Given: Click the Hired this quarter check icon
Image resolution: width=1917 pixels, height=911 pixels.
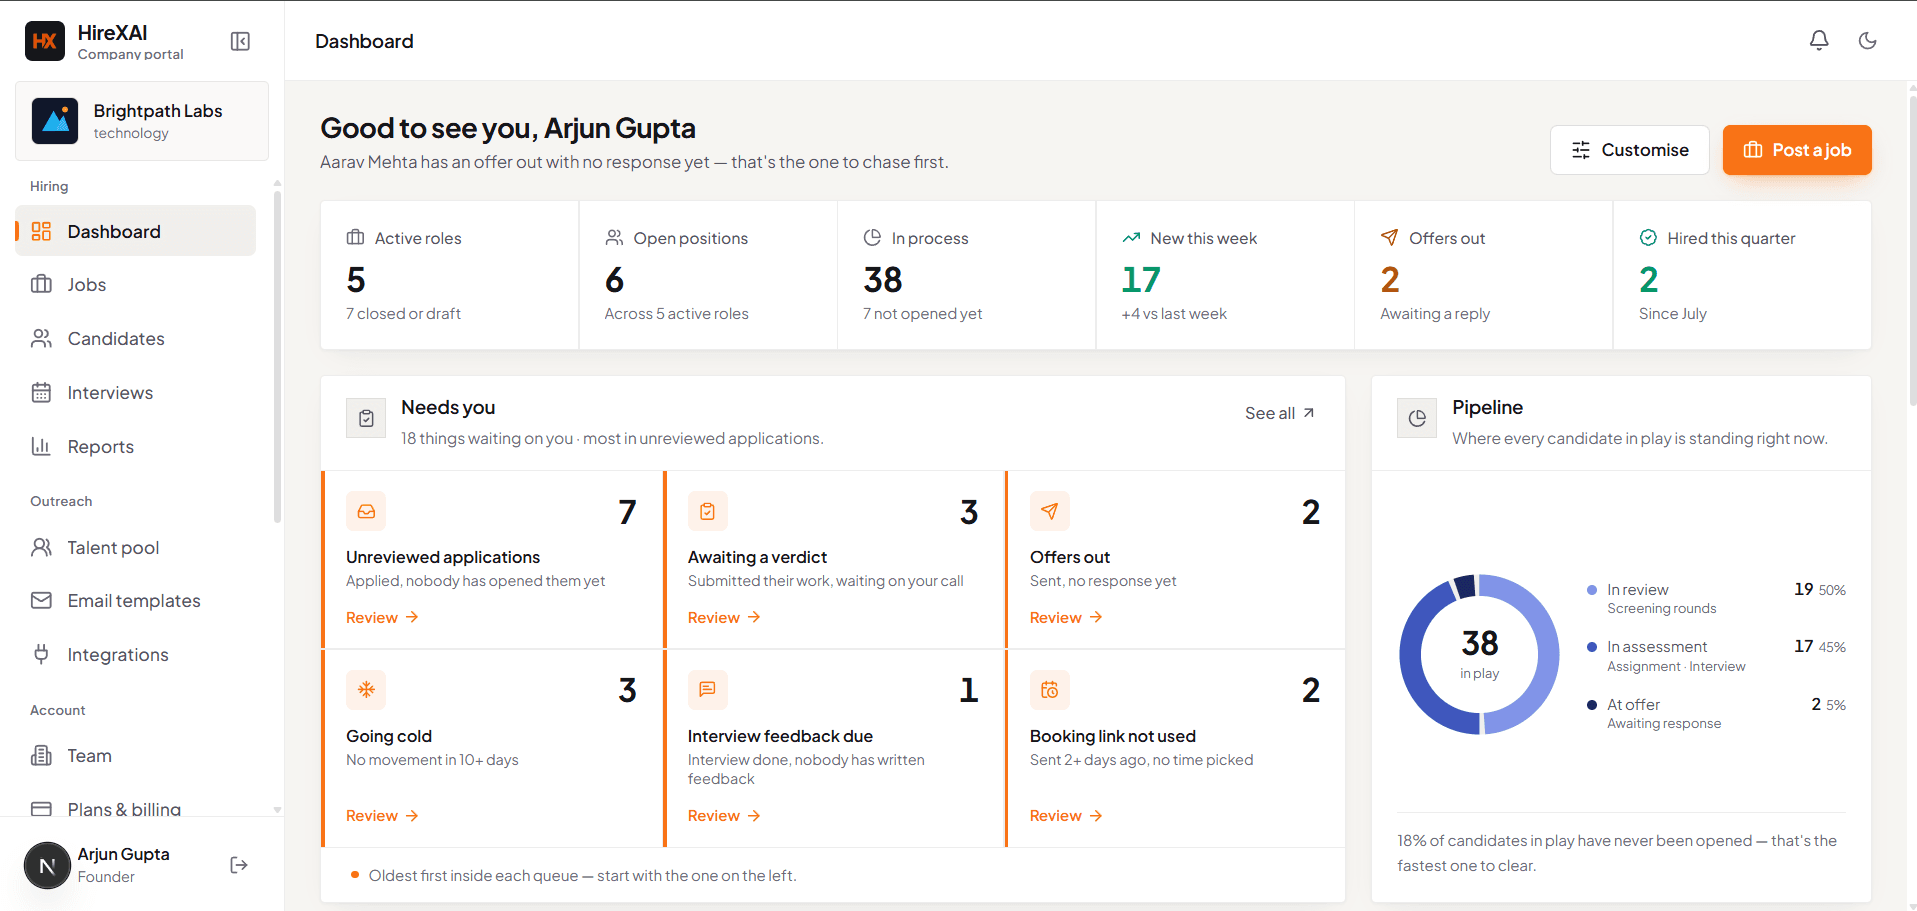Looking at the screenshot, I should (1648, 238).
